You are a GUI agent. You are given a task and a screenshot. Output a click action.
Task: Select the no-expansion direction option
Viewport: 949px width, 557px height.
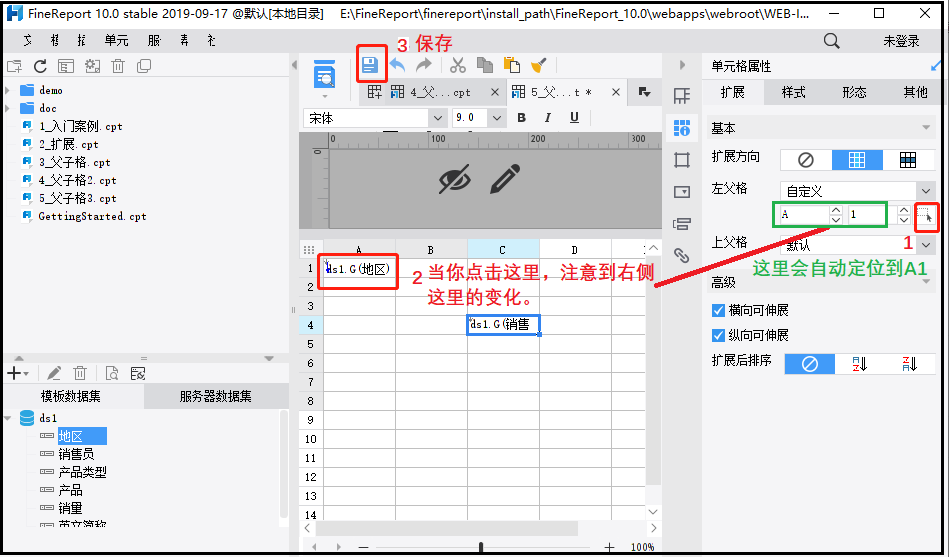(805, 160)
